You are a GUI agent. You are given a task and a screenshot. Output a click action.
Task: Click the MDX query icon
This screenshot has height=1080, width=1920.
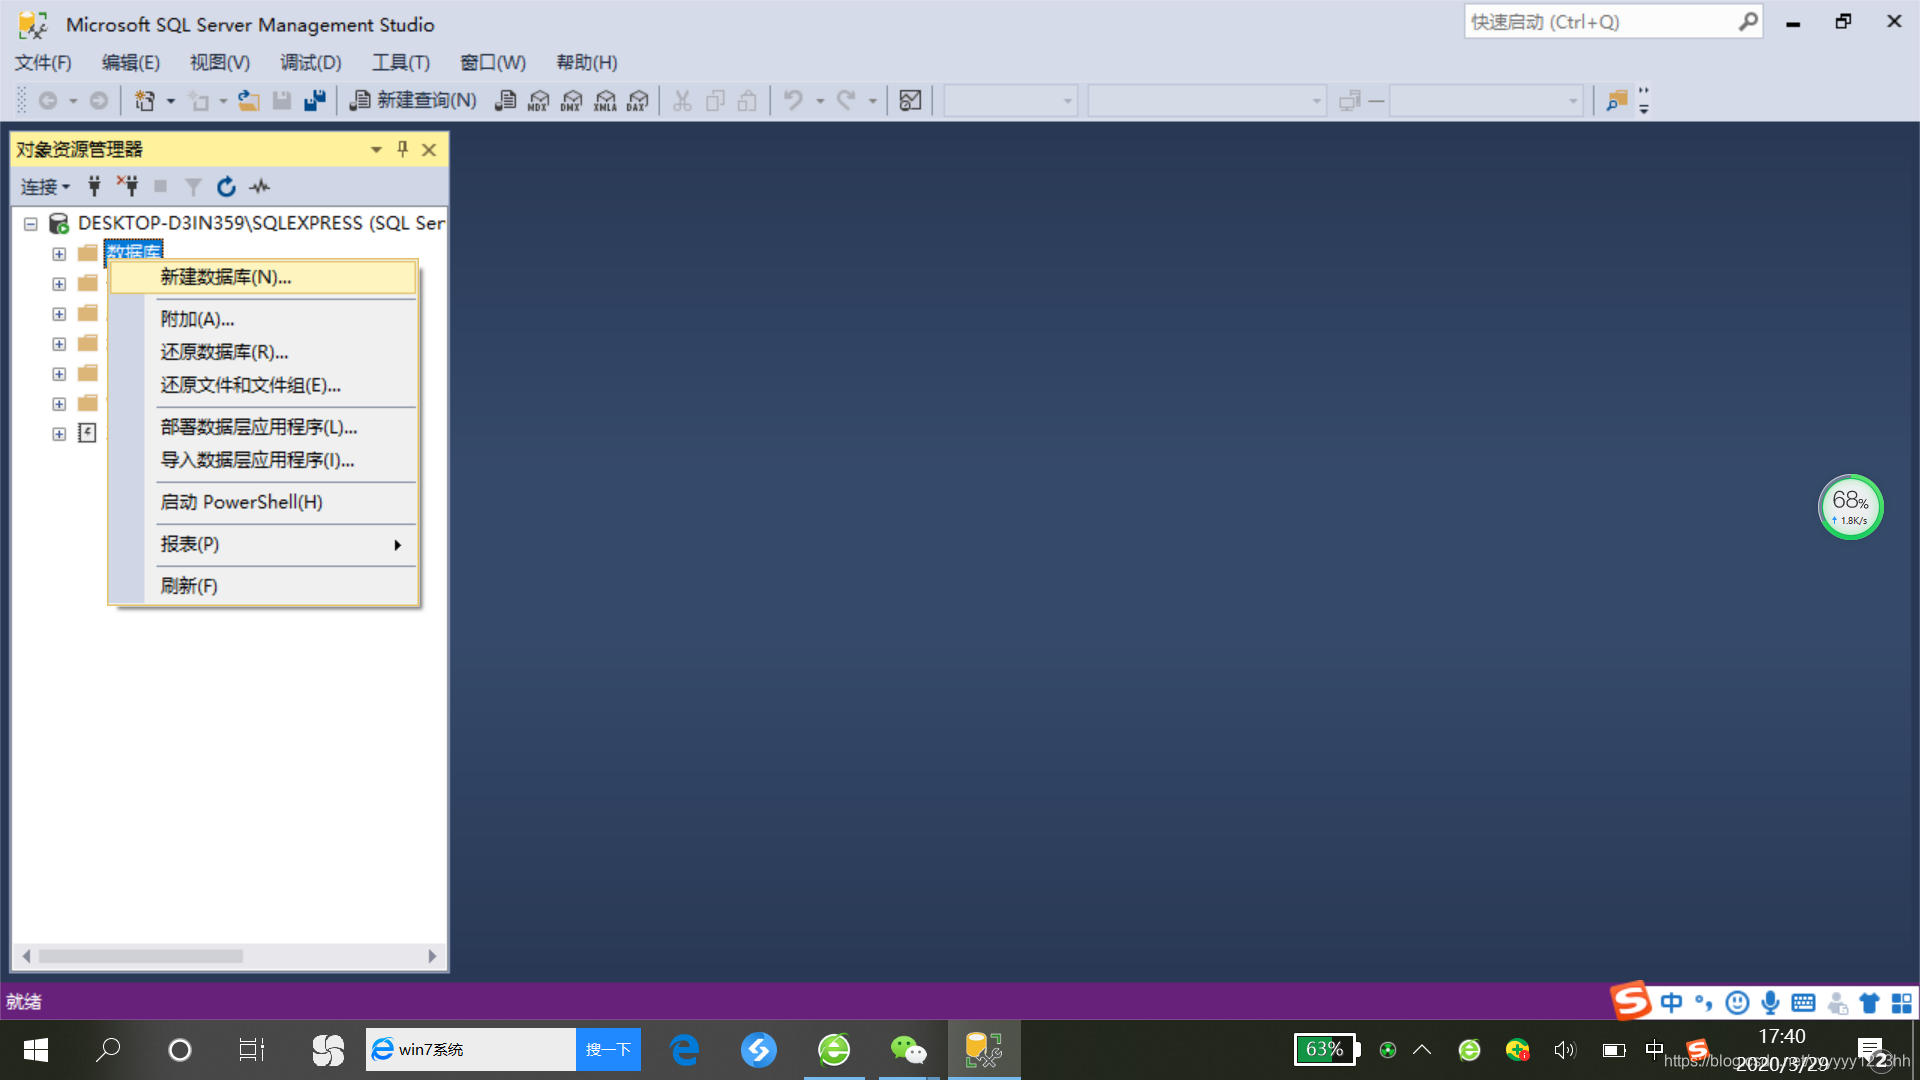pos(539,101)
